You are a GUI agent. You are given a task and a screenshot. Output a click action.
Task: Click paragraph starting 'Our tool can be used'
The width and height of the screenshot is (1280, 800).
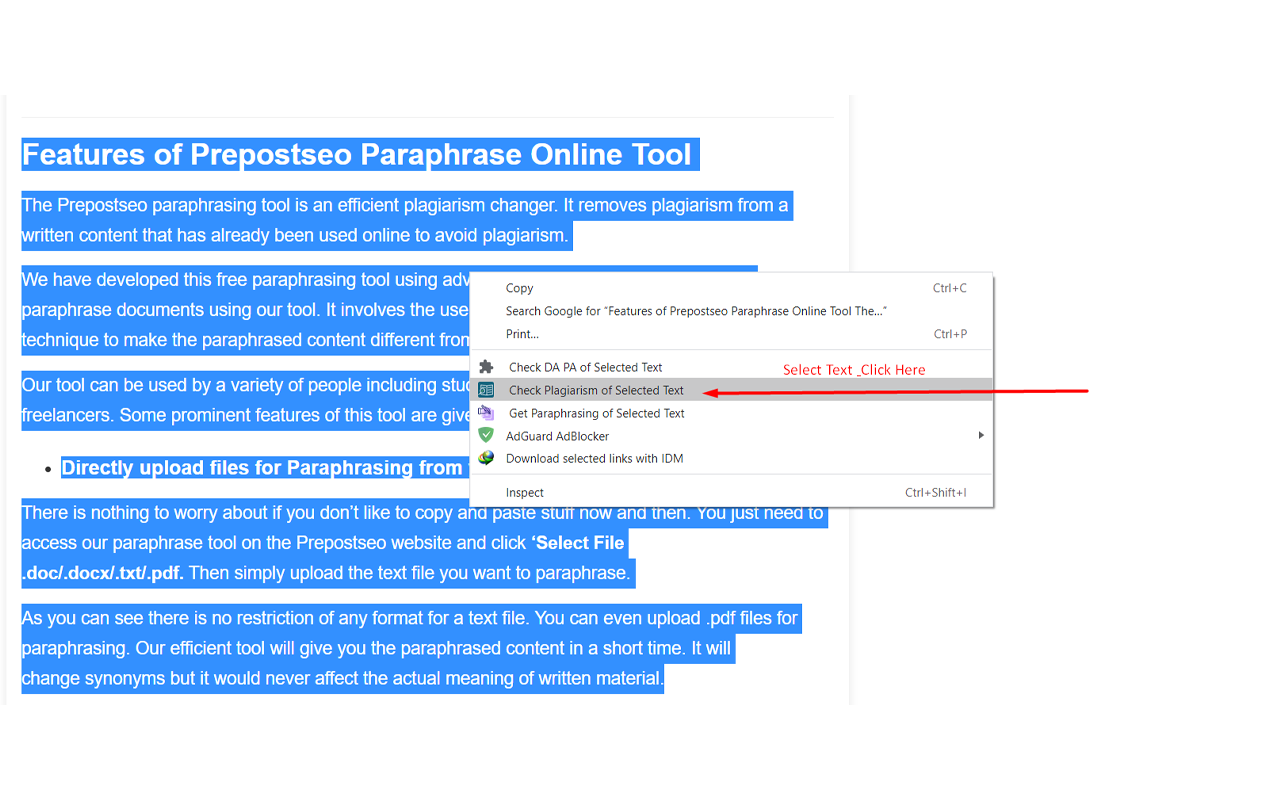[x=245, y=400]
